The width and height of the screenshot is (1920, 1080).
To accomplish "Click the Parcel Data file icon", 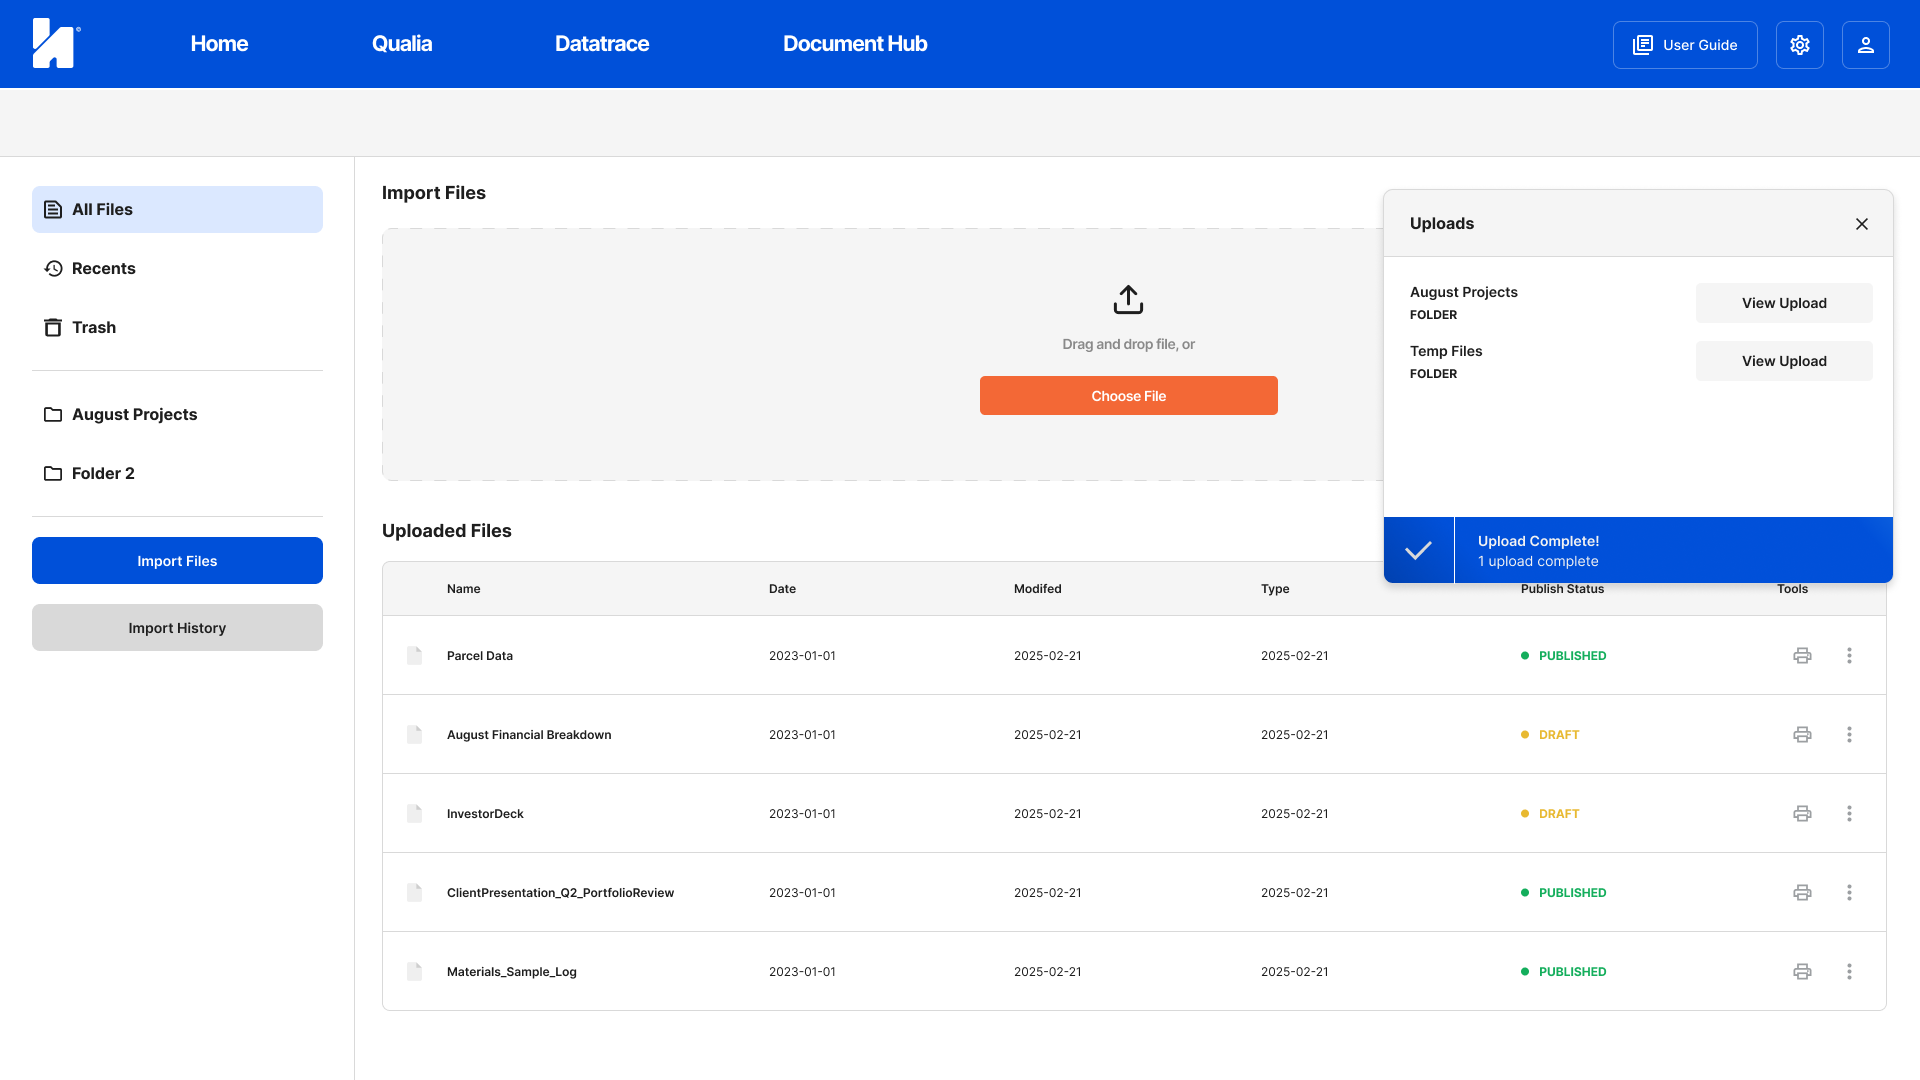I will [x=414, y=656].
